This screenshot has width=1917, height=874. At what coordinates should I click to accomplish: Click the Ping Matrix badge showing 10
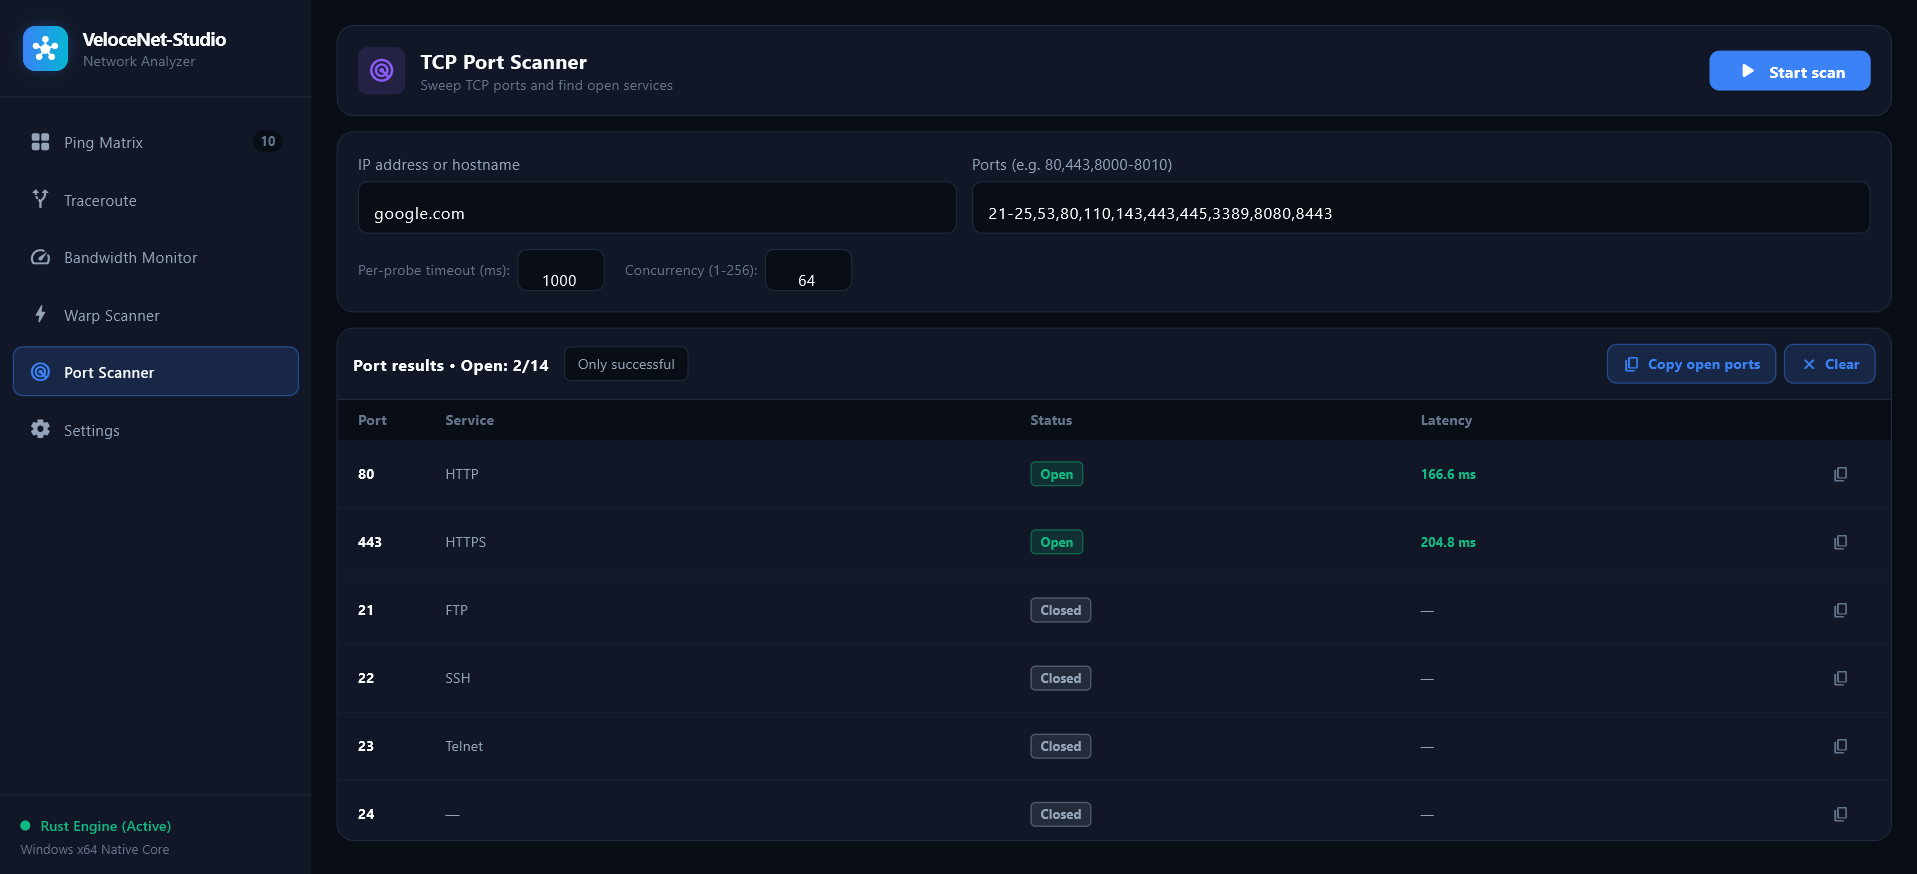click(268, 141)
